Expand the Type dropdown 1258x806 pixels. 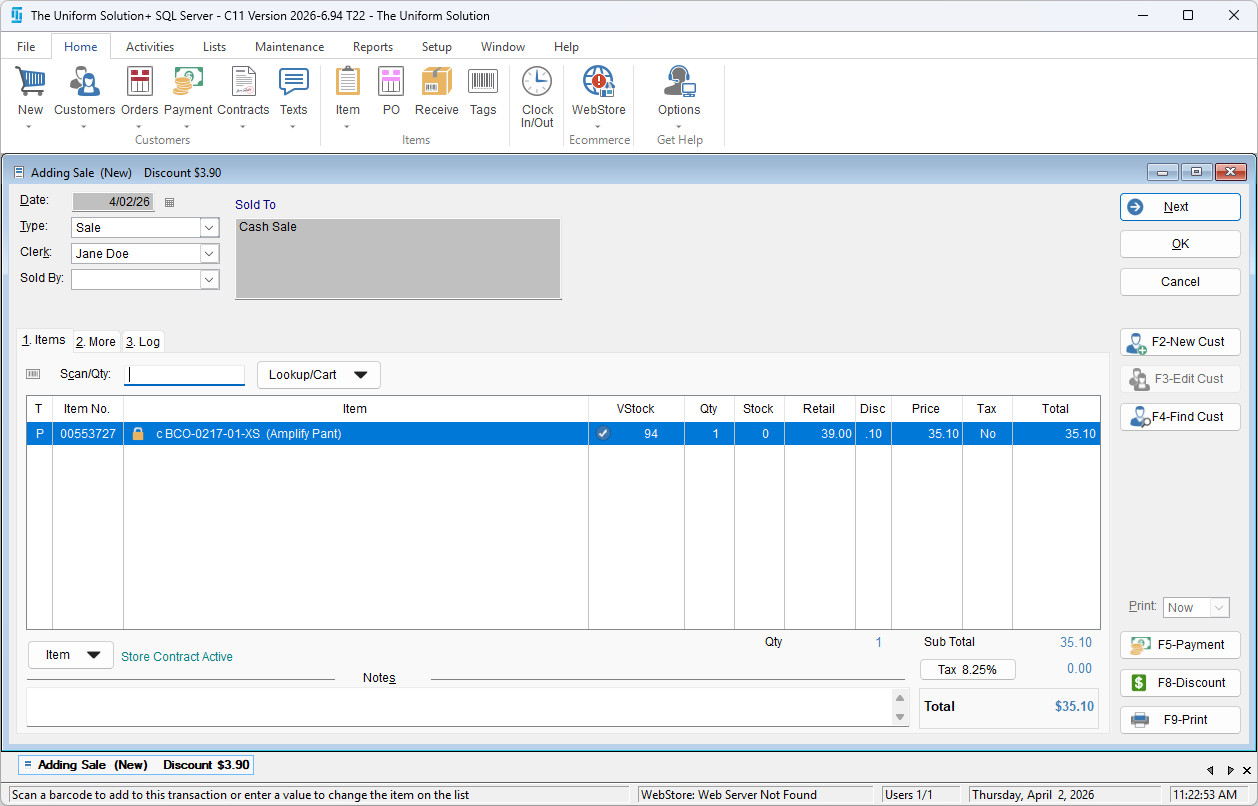tap(209, 228)
